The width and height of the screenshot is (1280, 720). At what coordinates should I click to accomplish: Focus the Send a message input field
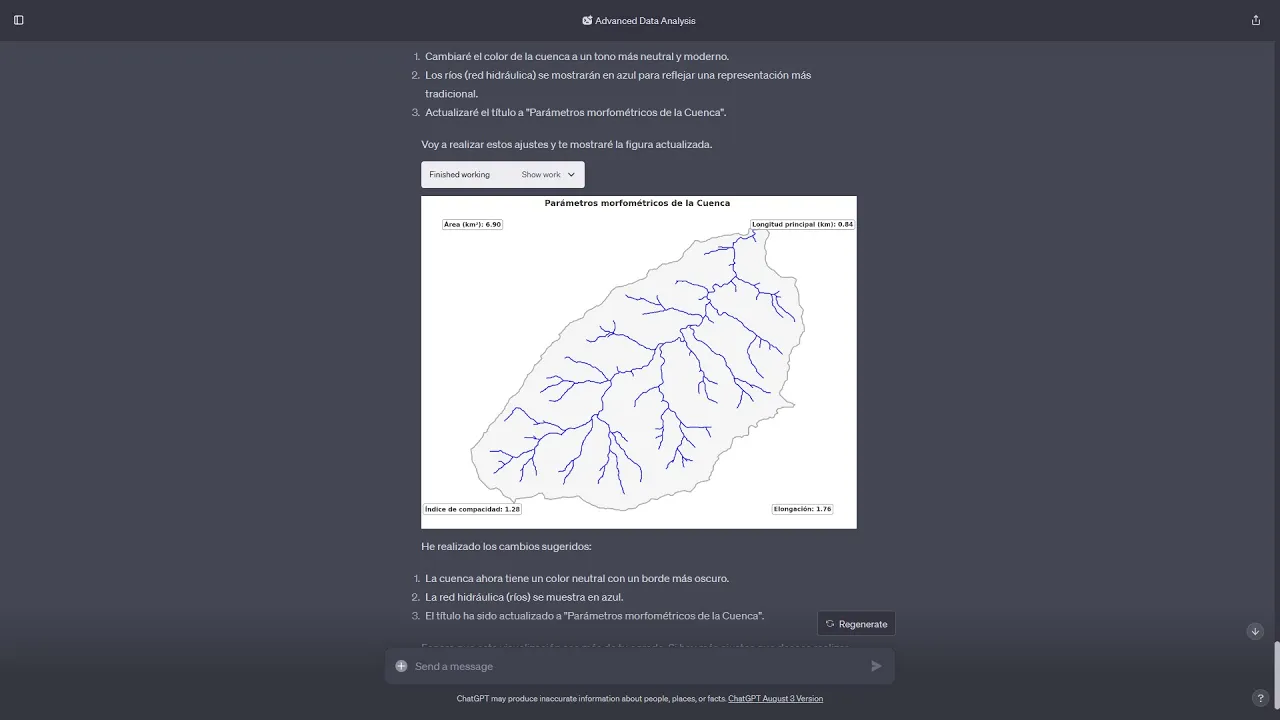point(640,666)
